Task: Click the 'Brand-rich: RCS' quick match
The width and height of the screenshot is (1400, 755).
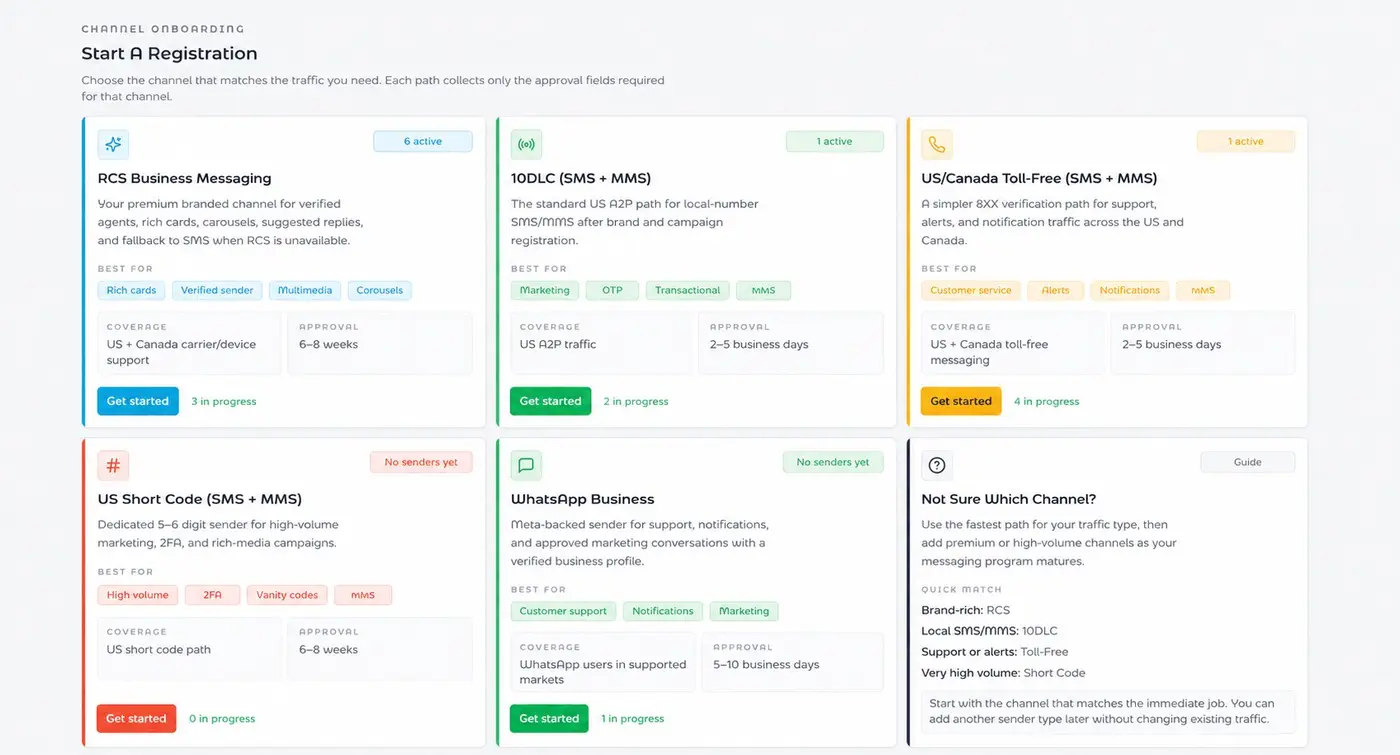Action: (x=966, y=610)
